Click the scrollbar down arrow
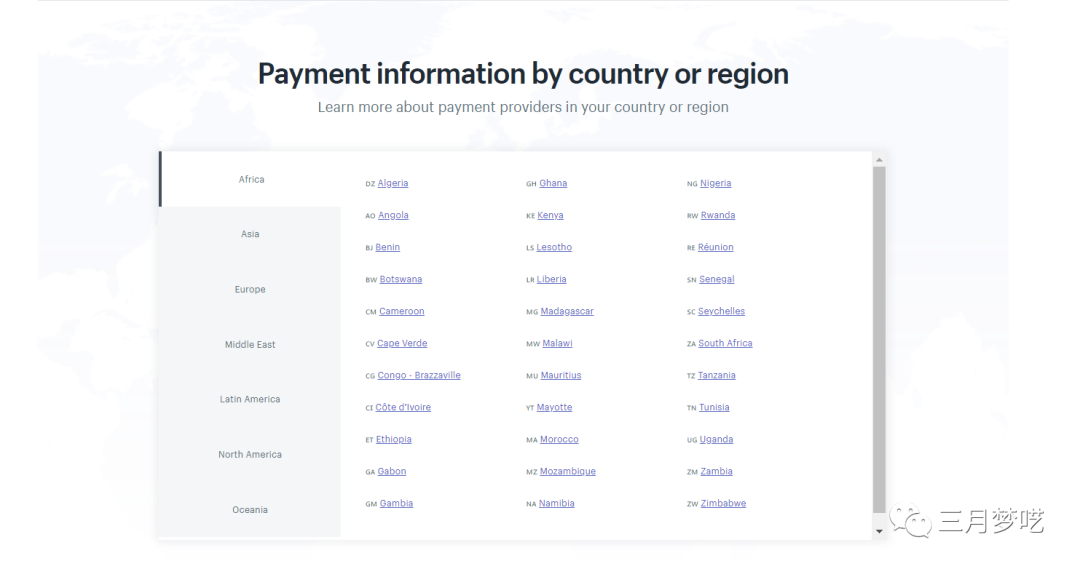 [x=879, y=532]
